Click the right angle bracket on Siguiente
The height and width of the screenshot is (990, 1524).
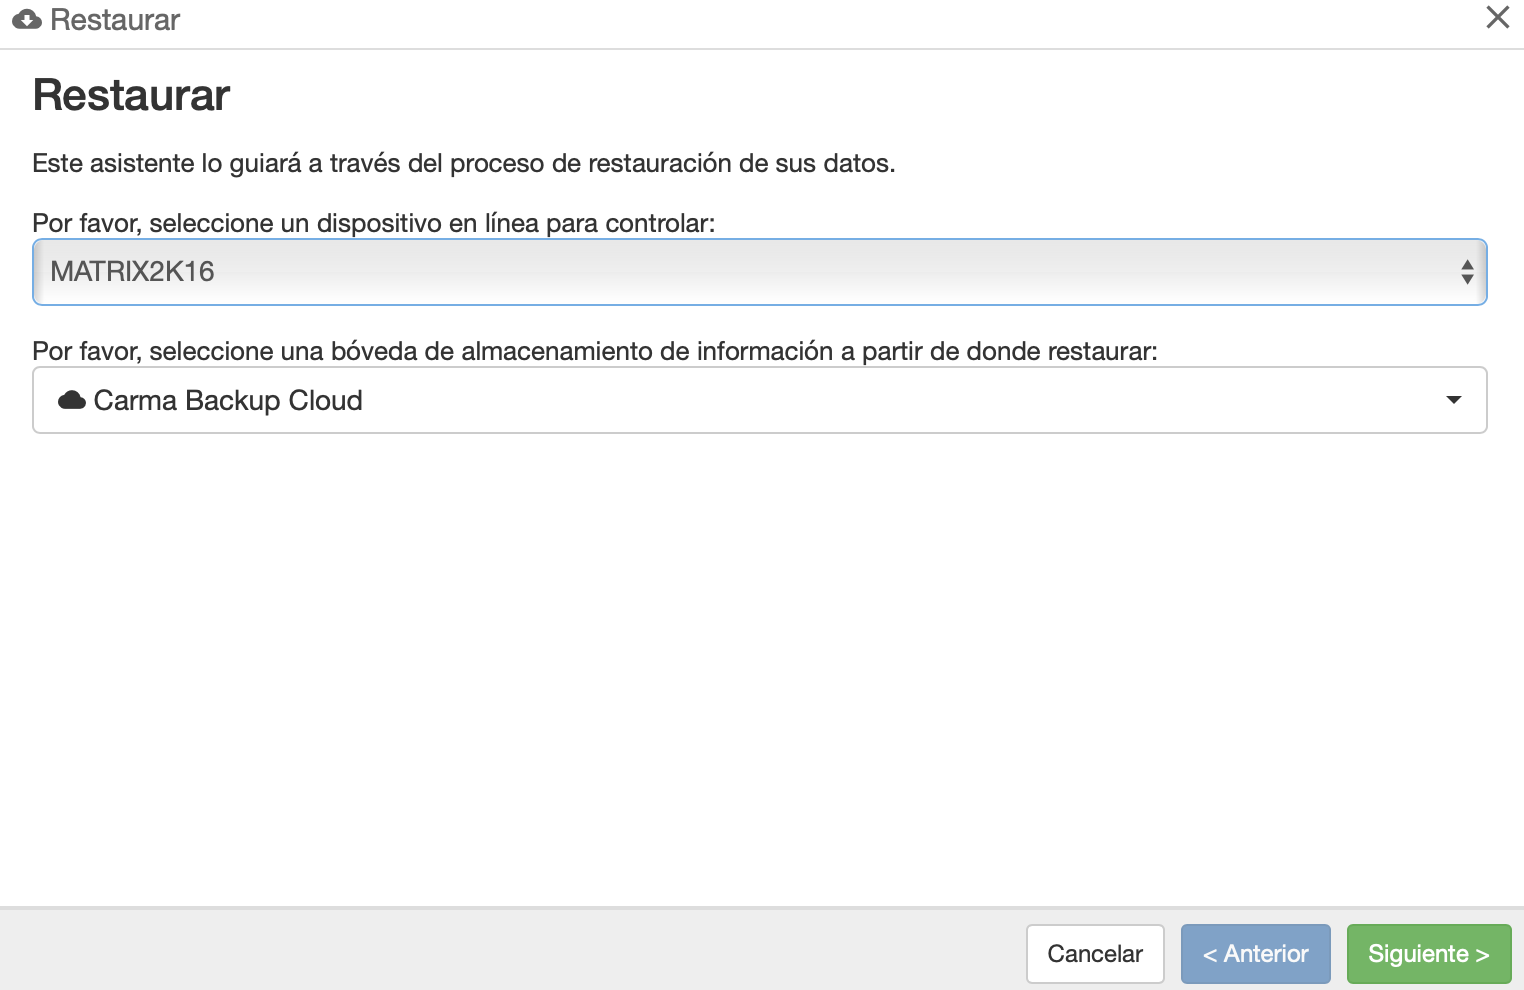[x=1483, y=955]
